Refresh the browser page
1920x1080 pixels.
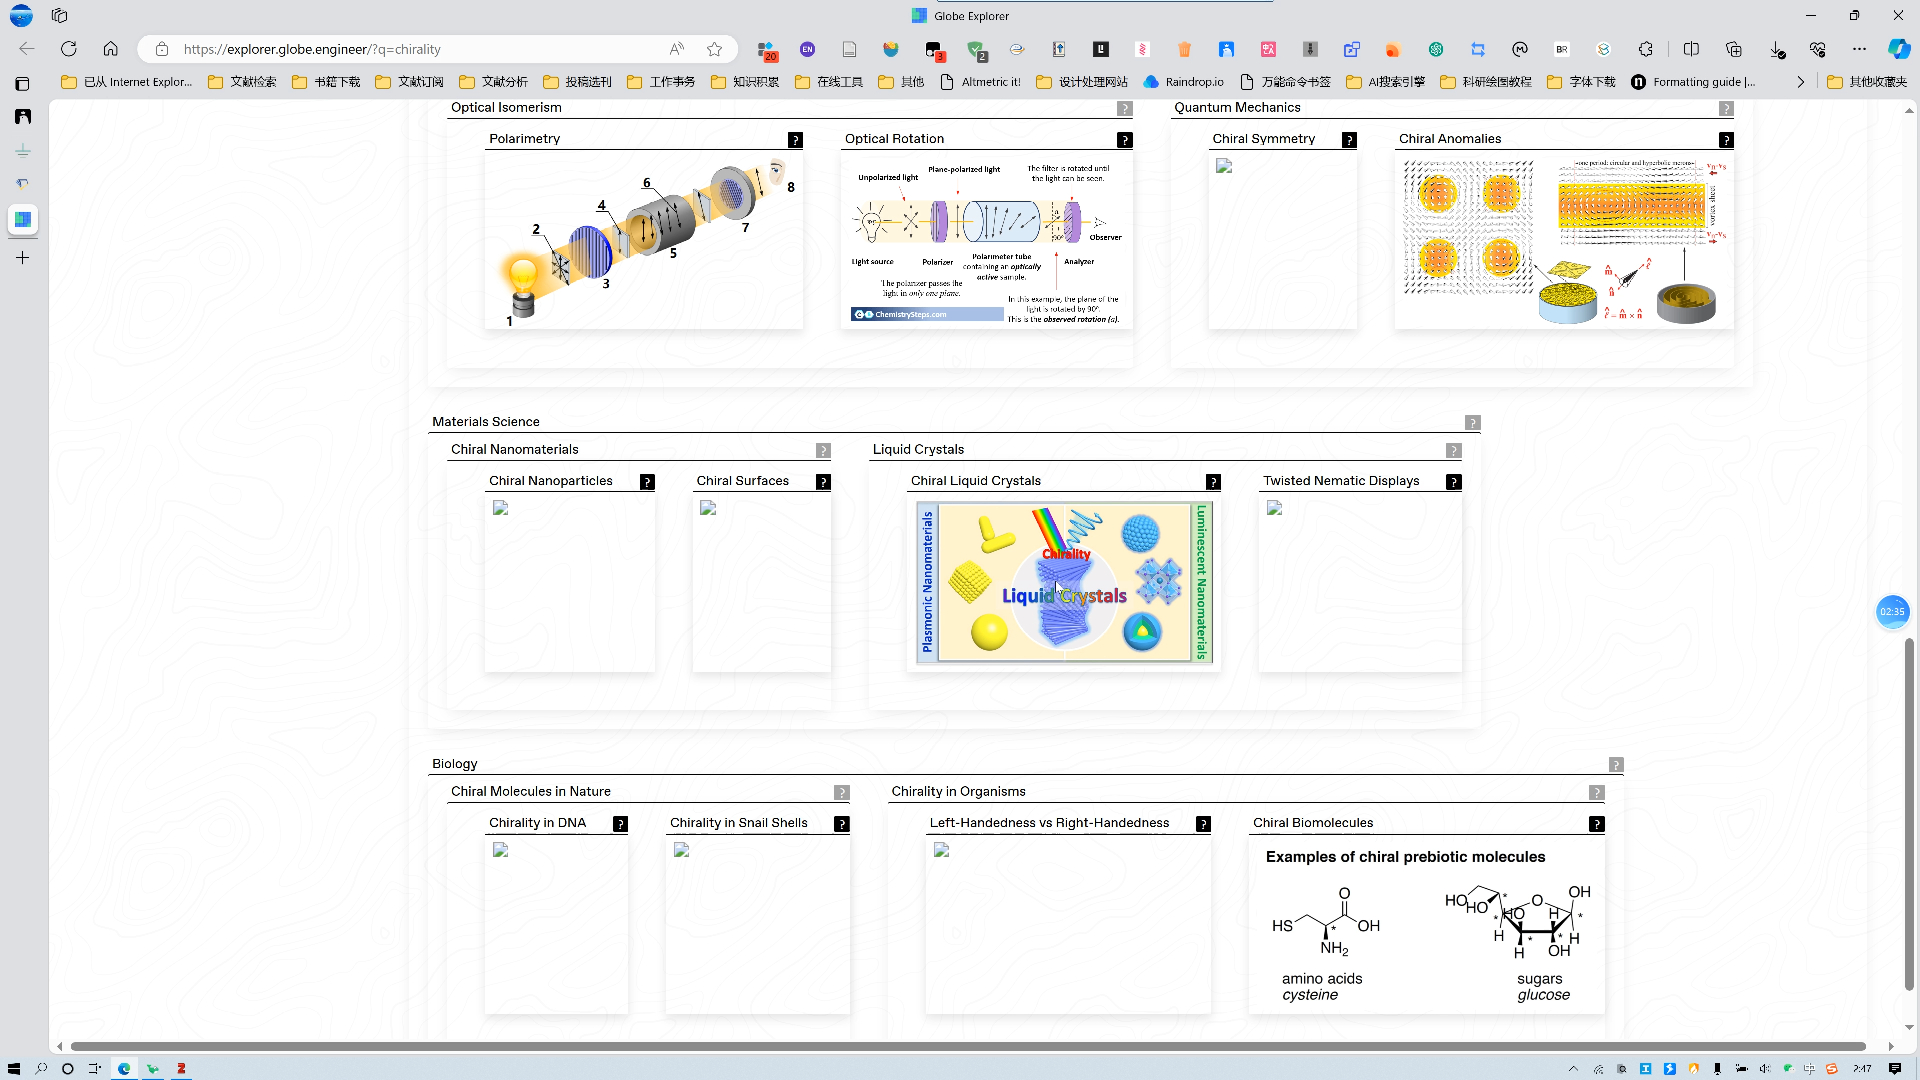click(69, 49)
